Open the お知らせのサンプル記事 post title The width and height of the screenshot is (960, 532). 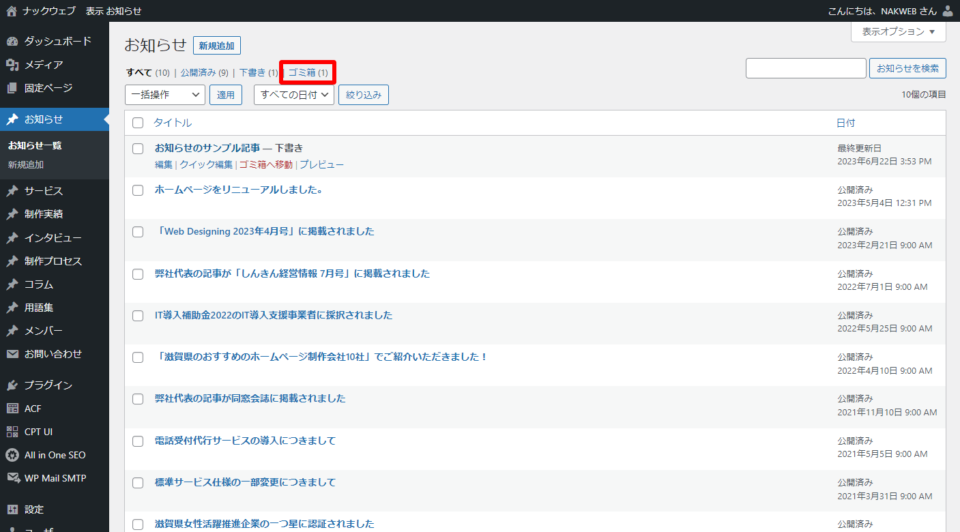[207, 148]
